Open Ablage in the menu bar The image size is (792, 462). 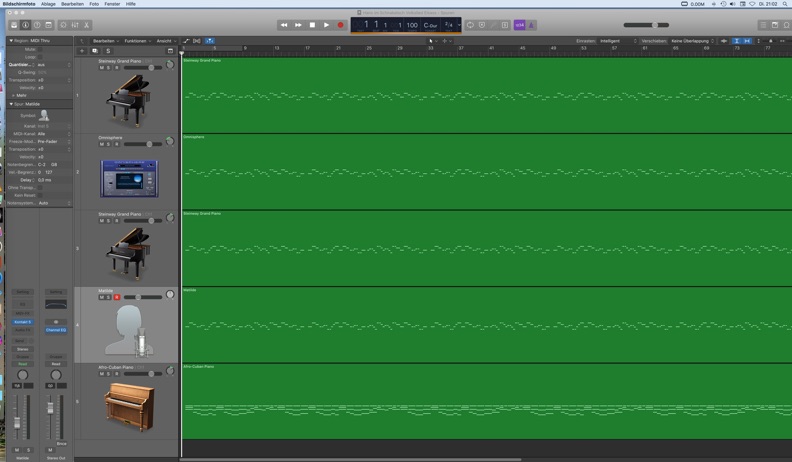48,4
